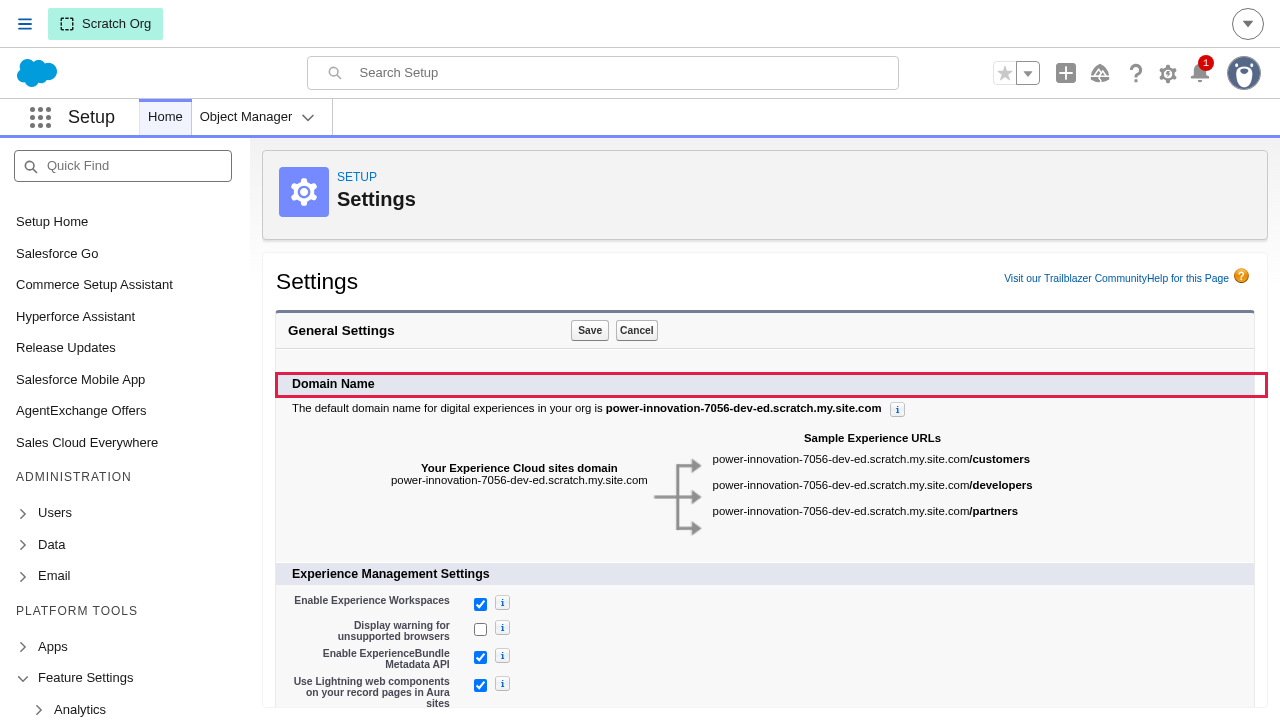Expand the Apps tree node
This screenshot has height=720, width=1280.
point(23,647)
